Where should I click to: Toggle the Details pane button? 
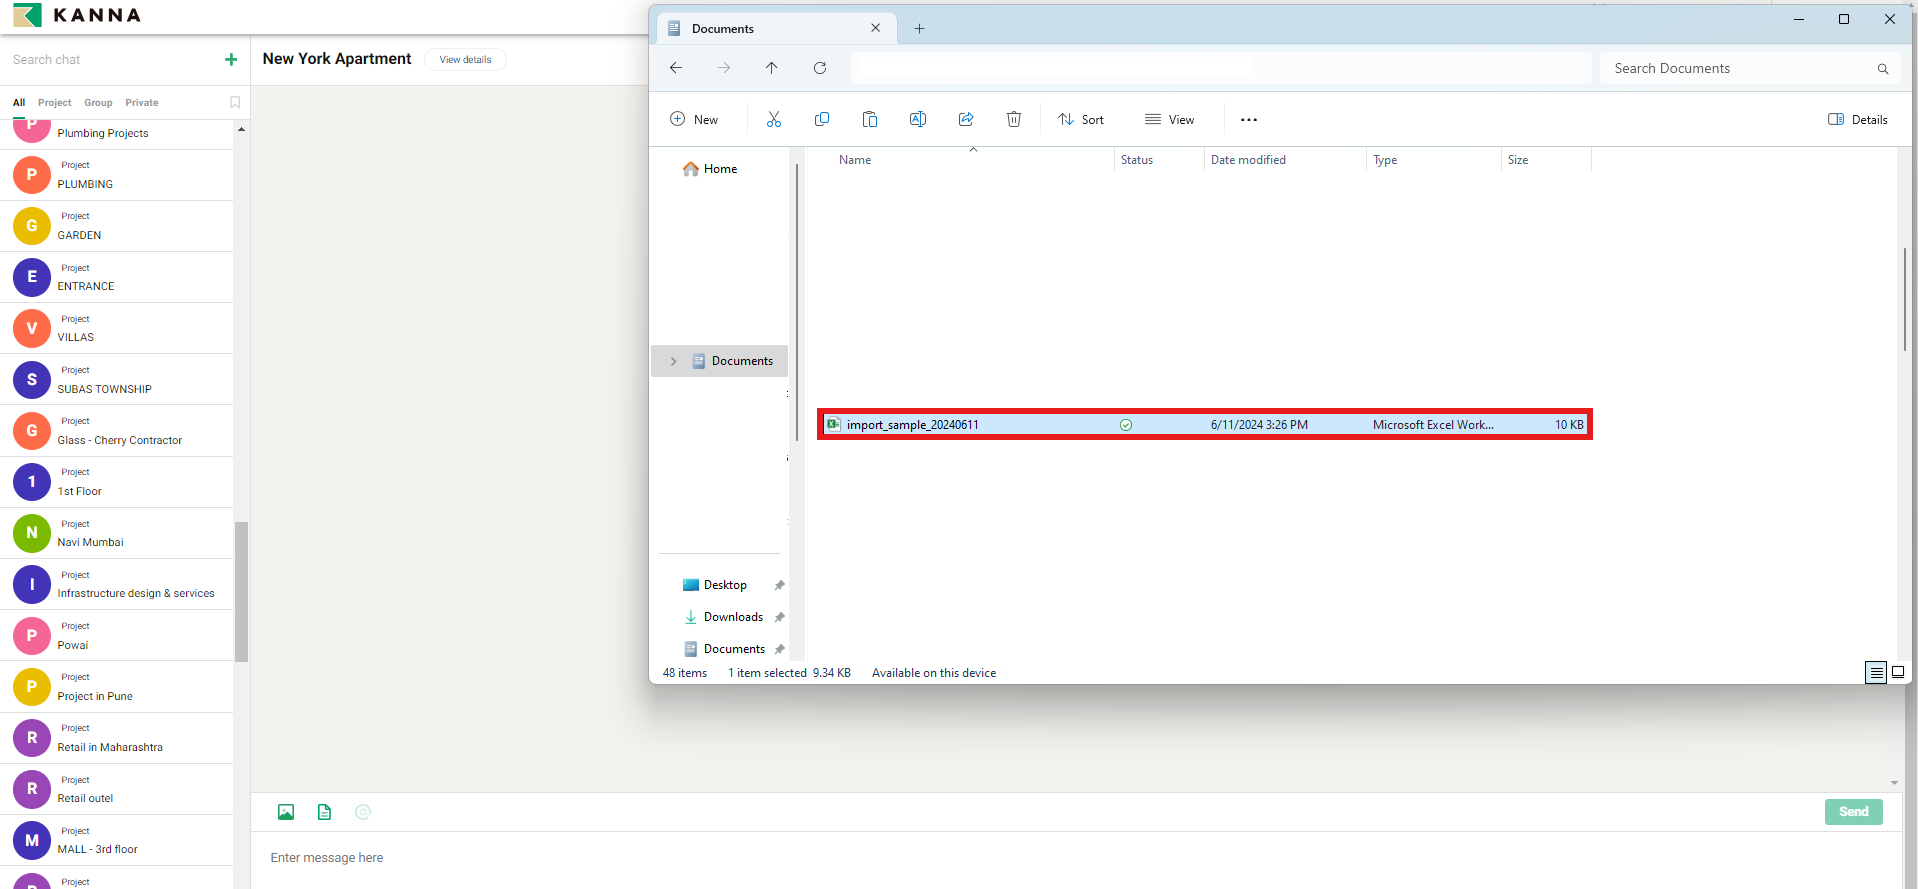coord(1858,120)
